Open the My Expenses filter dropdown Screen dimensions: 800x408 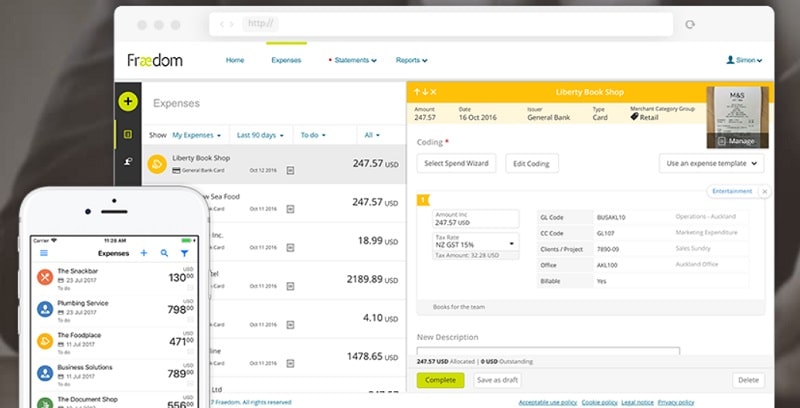point(196,135)
